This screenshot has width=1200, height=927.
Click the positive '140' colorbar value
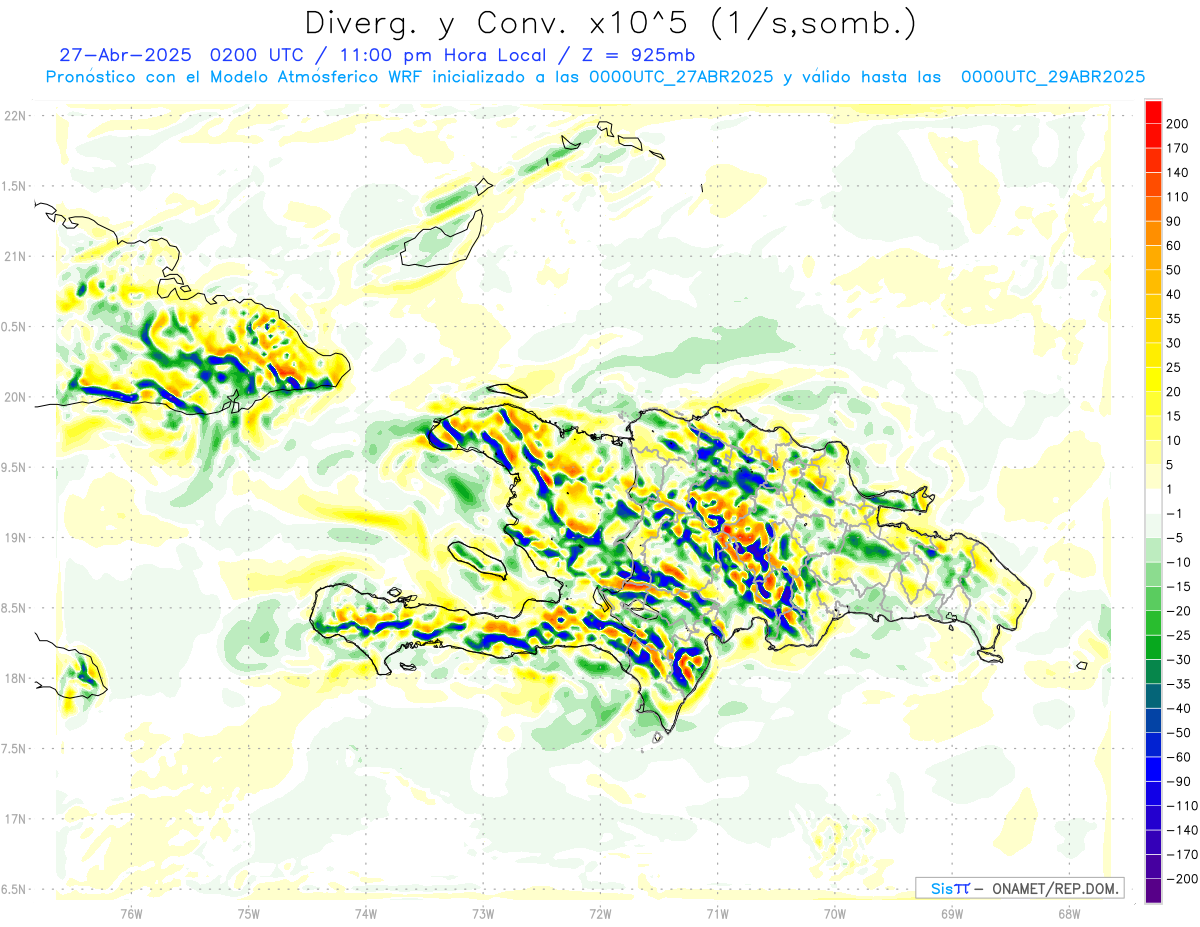point(1178,172)
